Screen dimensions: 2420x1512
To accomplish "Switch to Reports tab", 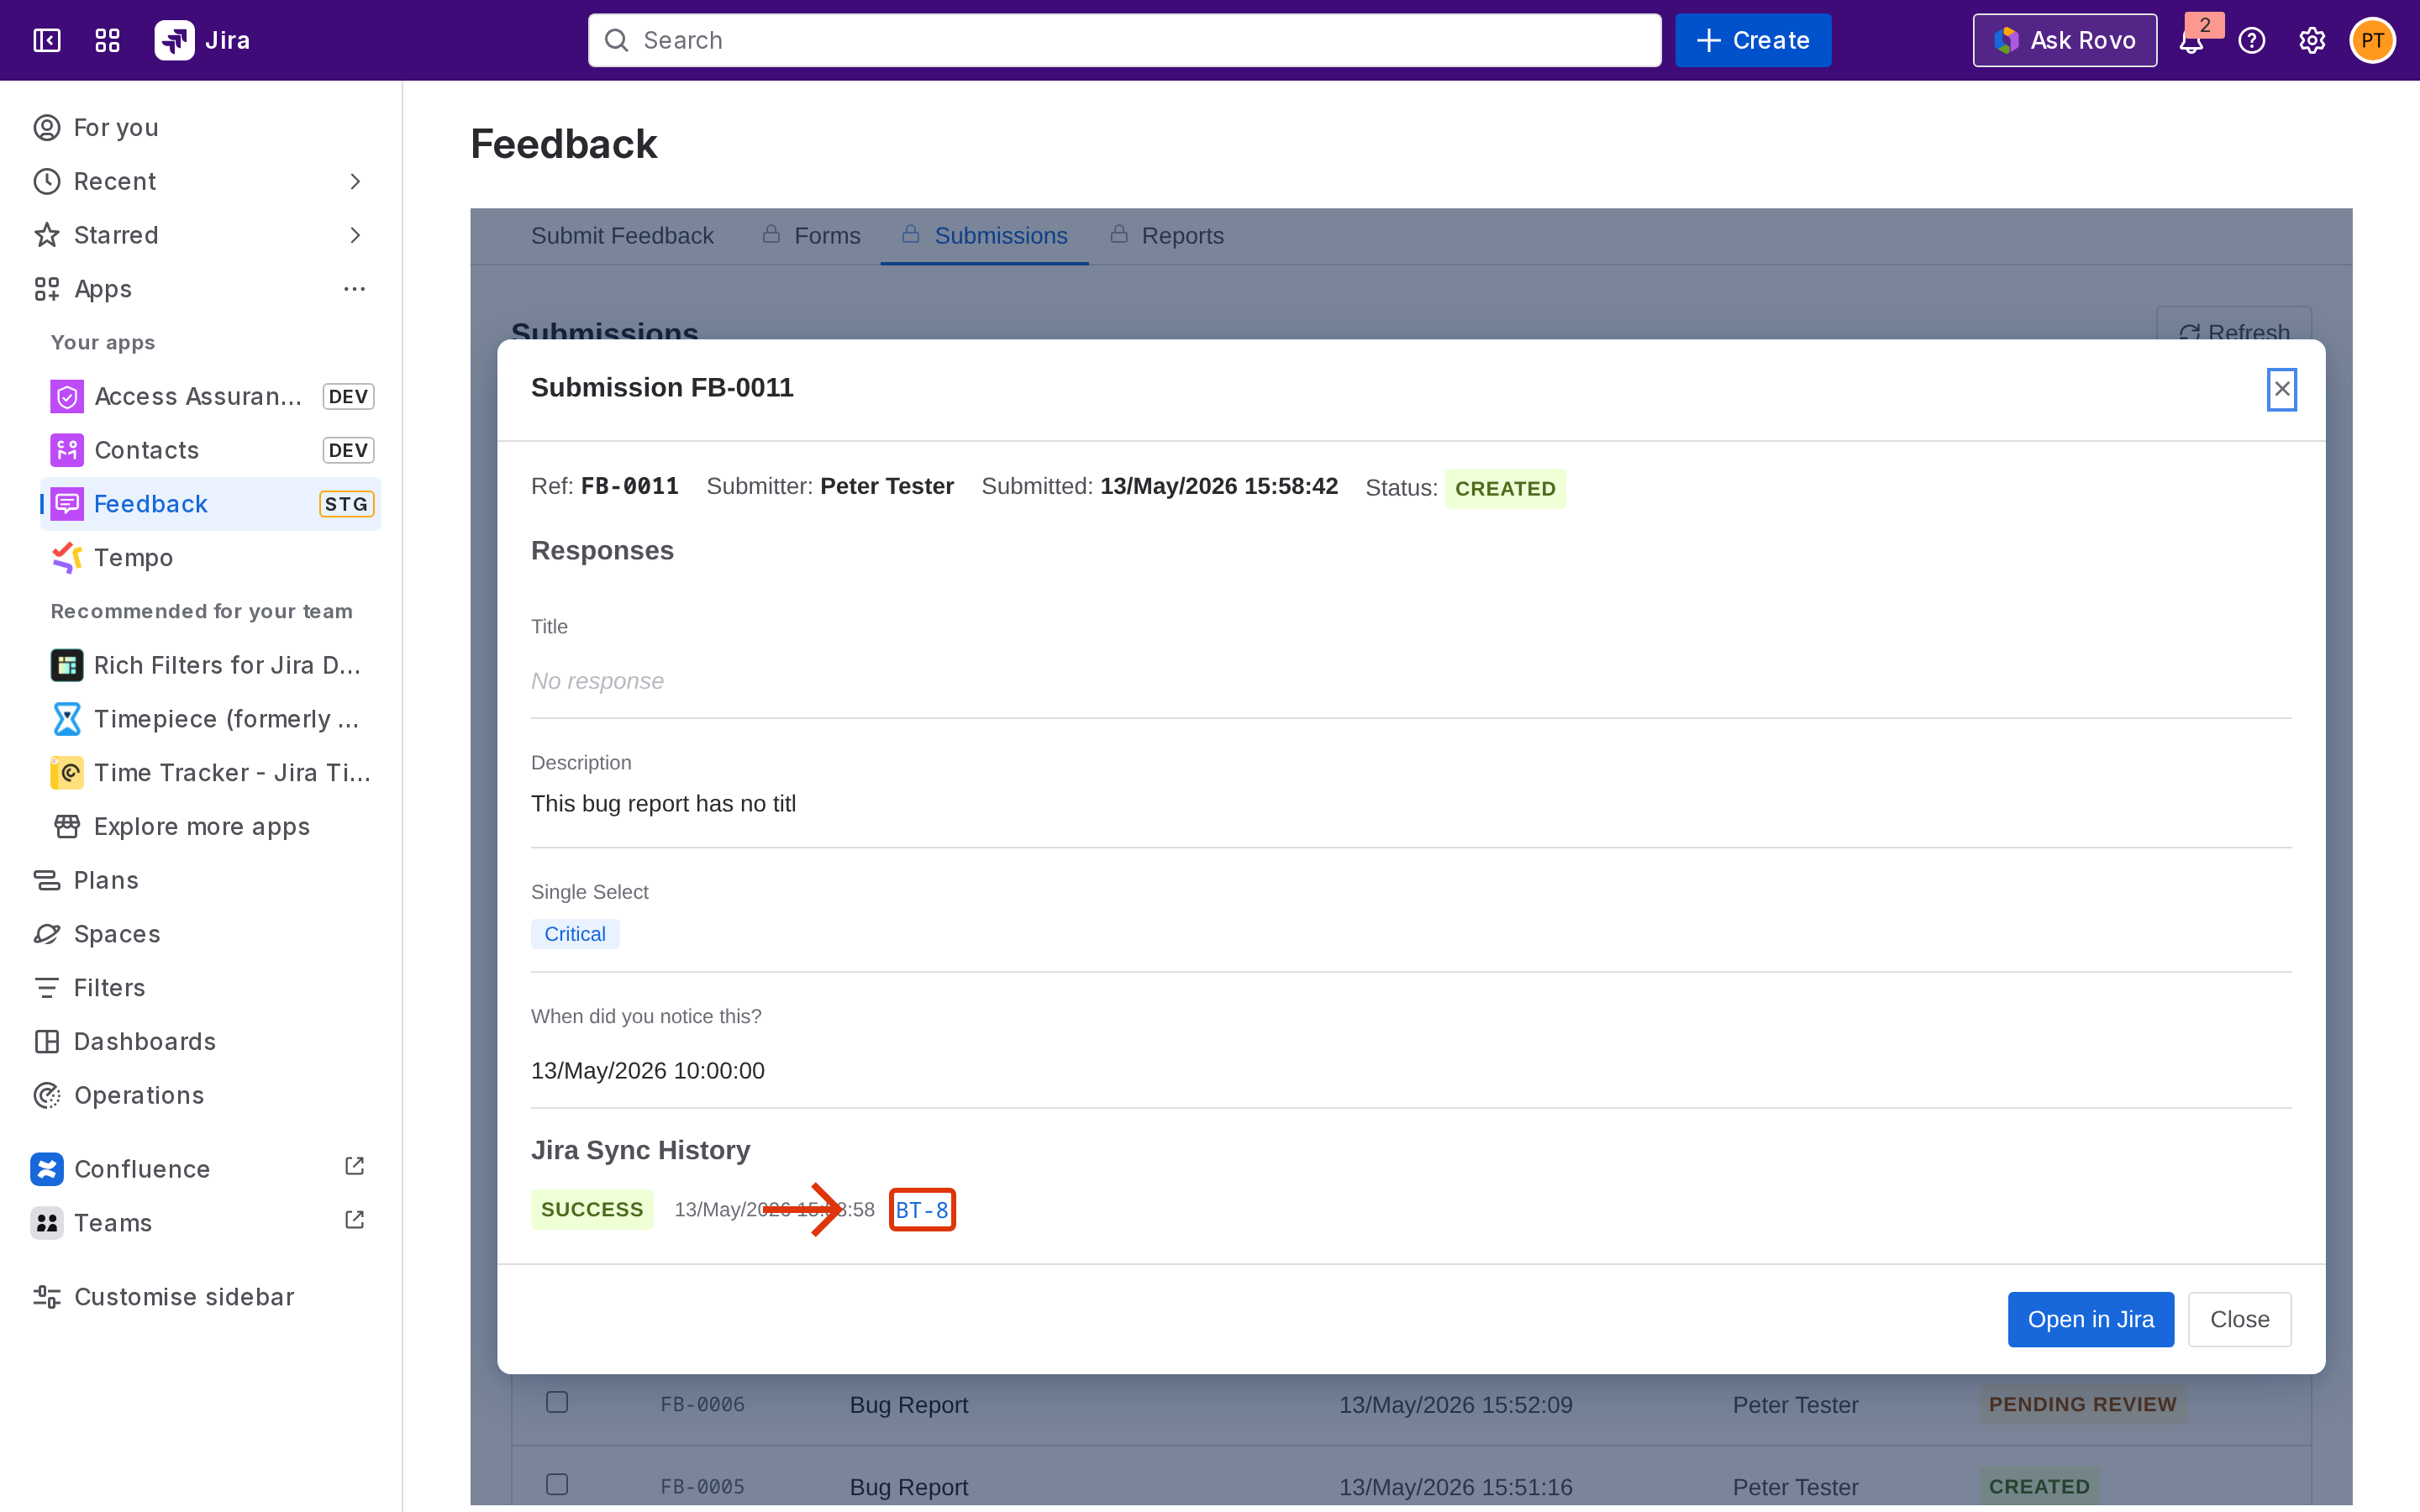I will (1166, 236).
